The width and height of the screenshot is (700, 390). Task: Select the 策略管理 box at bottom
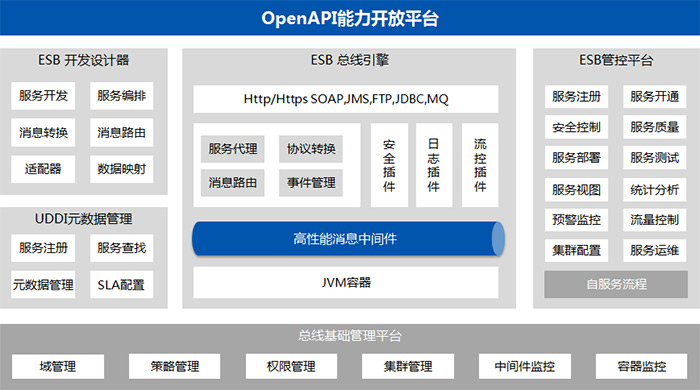tap(175, 366)
